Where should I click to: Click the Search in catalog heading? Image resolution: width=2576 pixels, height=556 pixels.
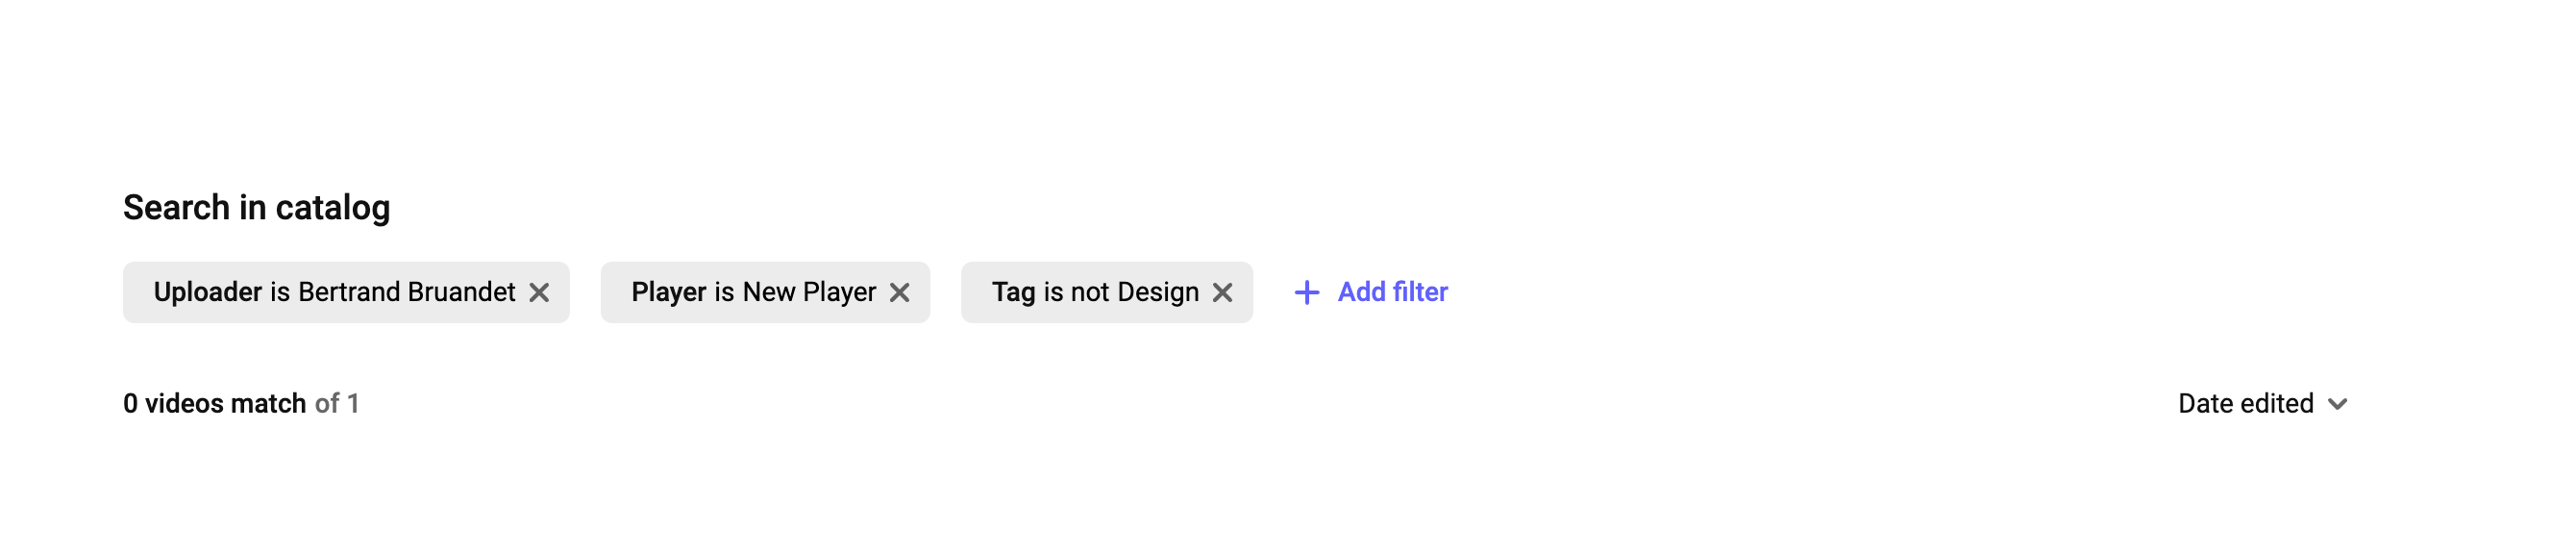256,208
